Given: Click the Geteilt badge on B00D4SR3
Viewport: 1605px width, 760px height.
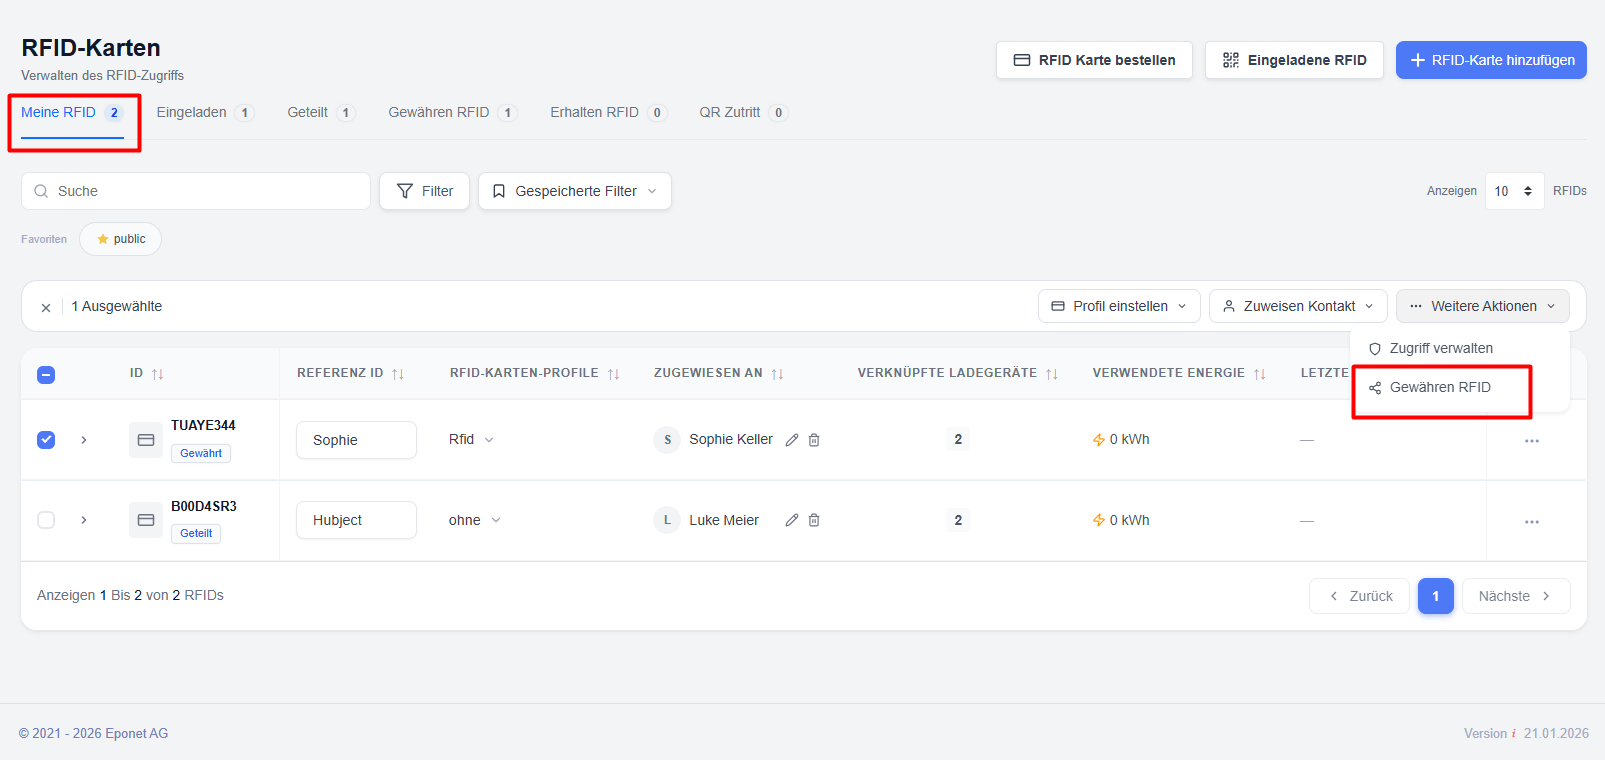Looking at the screenshot, I should coord(196,534).
